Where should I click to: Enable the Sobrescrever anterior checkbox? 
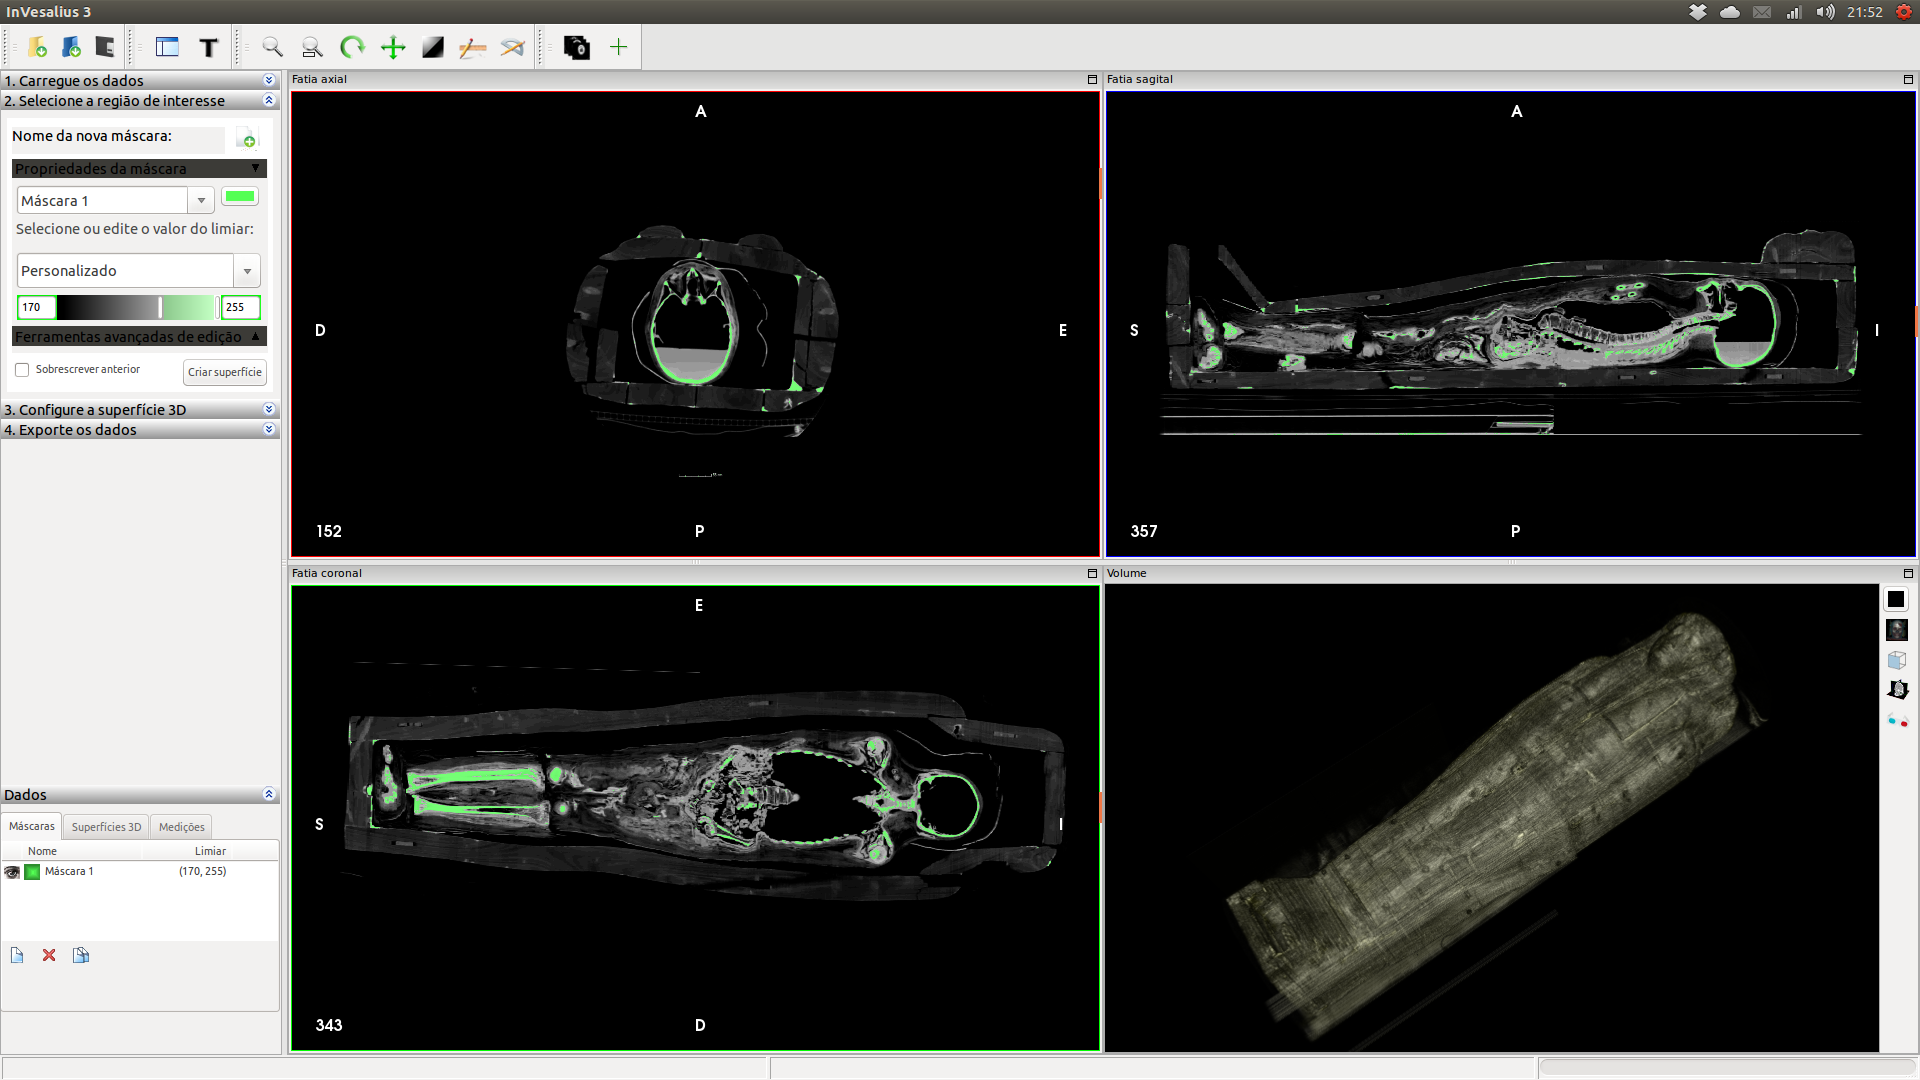coord(22,370)
